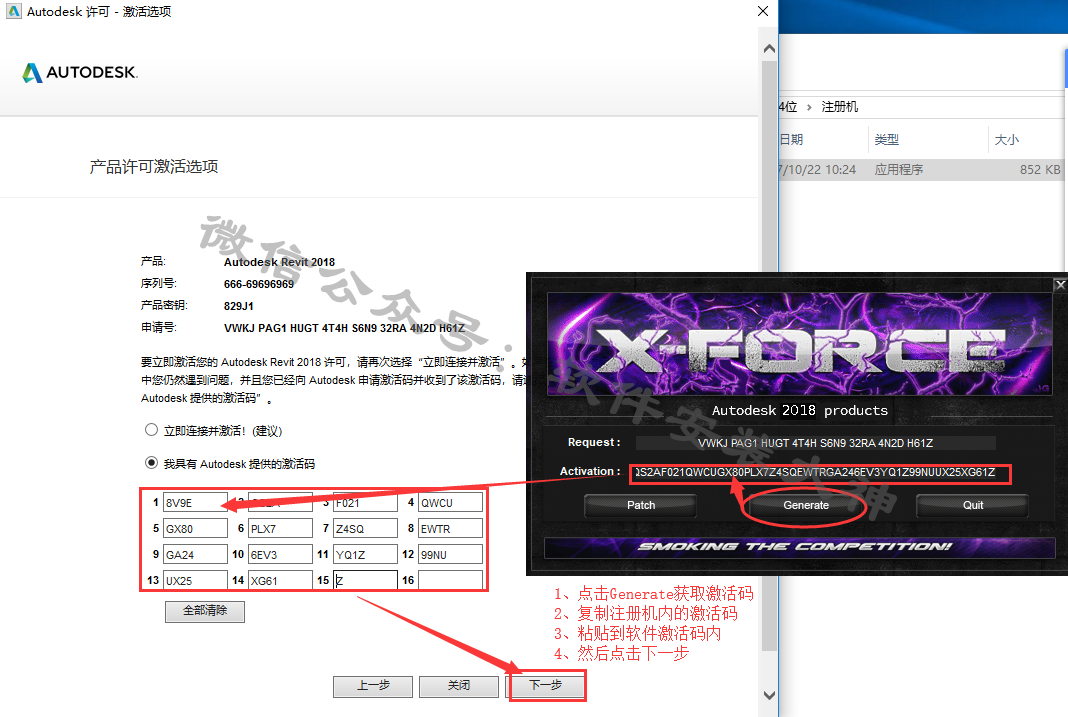Image resolution: width=1068 pixels, height=717 pixels.
Task: Click the serial number 666-69696969
Action: click(x=259, y=284)
